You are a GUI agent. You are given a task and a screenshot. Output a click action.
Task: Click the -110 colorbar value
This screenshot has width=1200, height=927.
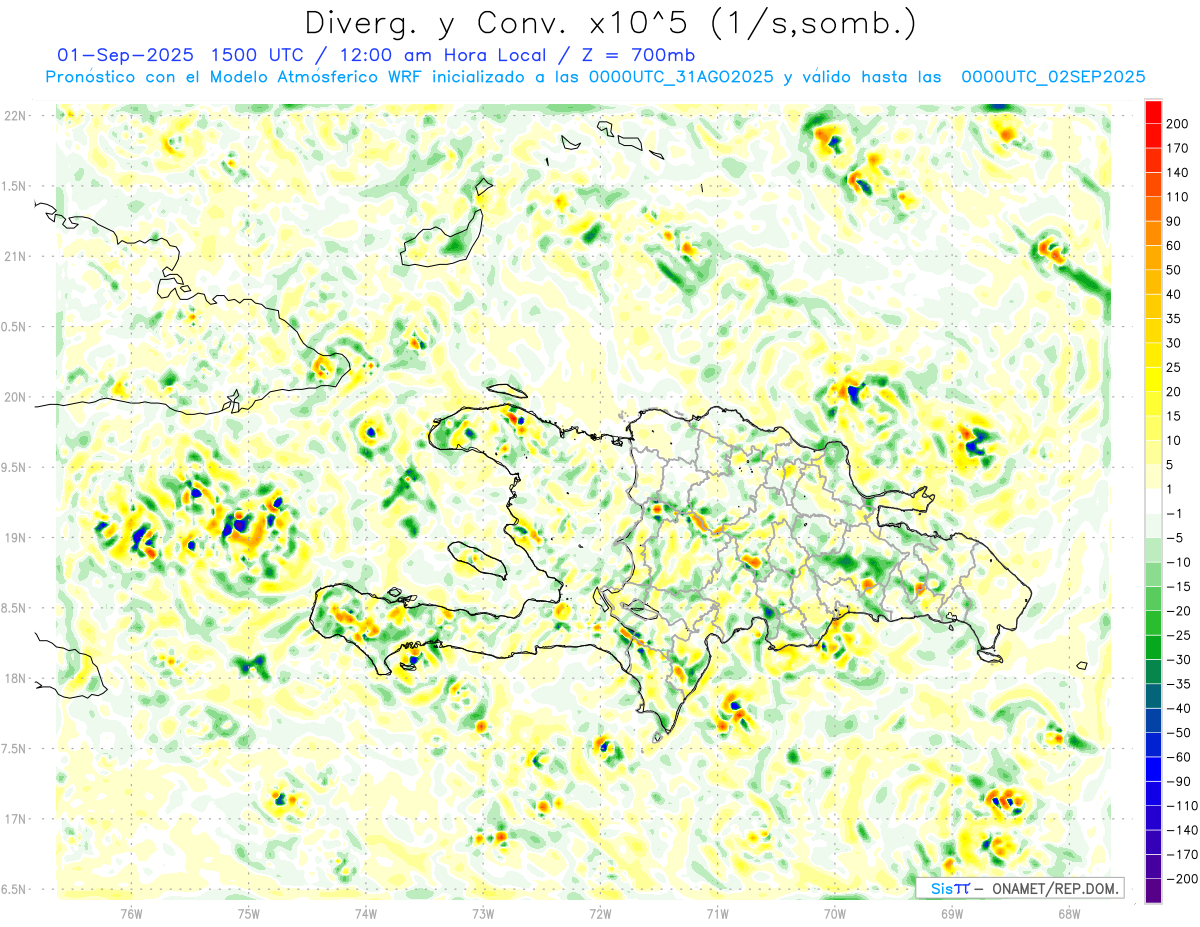1184,806
